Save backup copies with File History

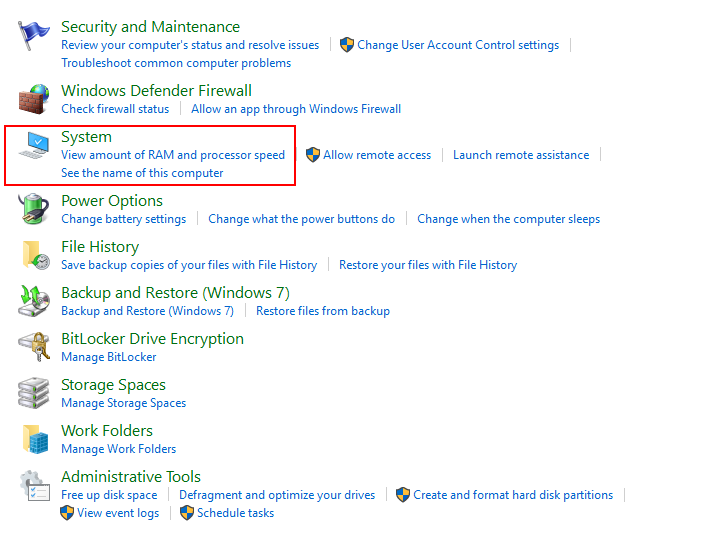pyautogui.click(x=189, y=265)
